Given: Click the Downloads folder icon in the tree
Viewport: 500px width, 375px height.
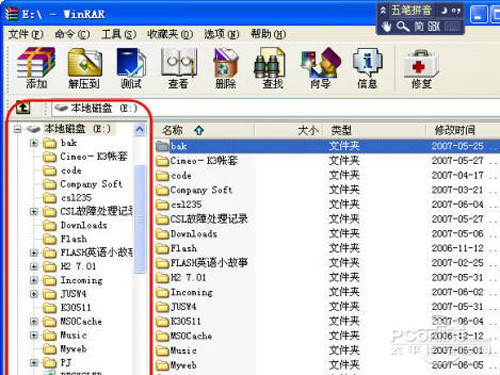Looking at the screenshot, I should pos(50,226).
